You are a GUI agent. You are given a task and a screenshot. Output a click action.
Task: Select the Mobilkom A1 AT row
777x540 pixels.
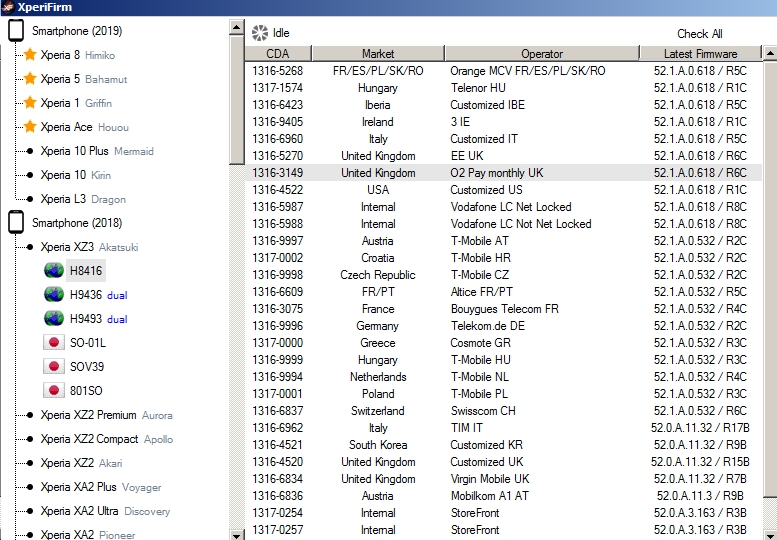click(x=503, y=495)
